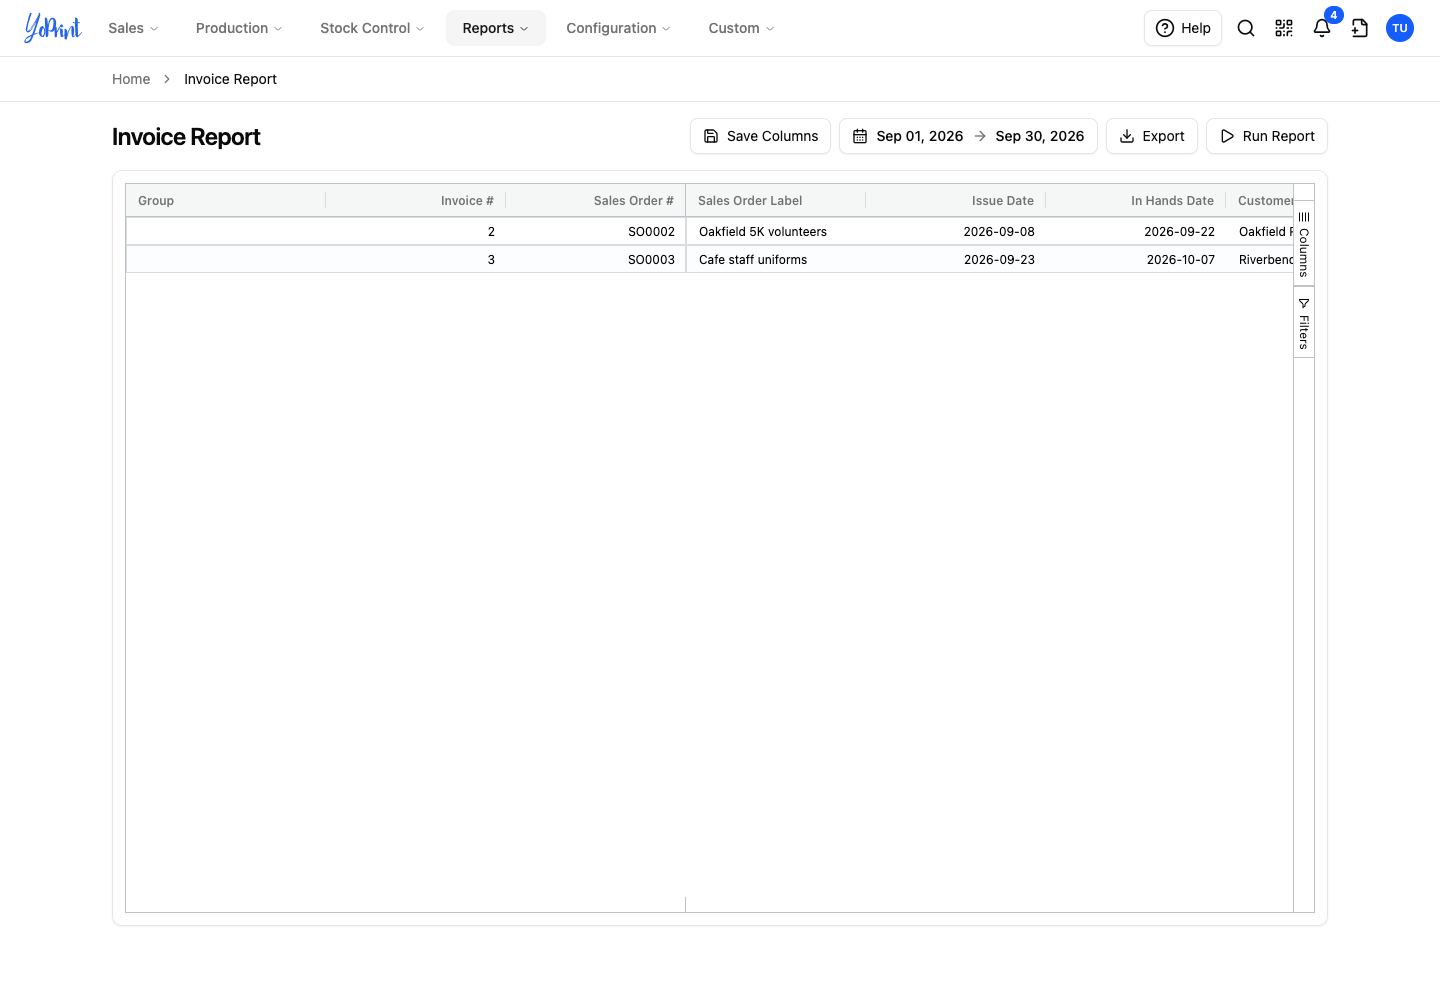This screenshot has height=1000, width=1440.
Task: Sort by the In Hands Date header
Action: tap(1136, 201)
